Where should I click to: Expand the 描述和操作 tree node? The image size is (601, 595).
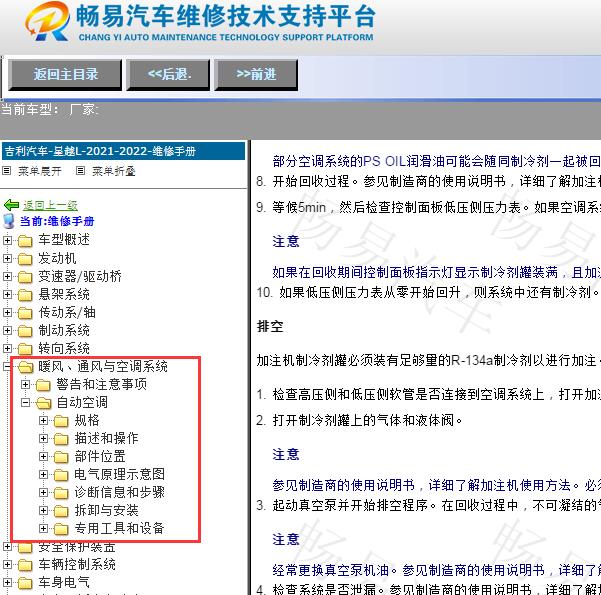coord(43,439)
